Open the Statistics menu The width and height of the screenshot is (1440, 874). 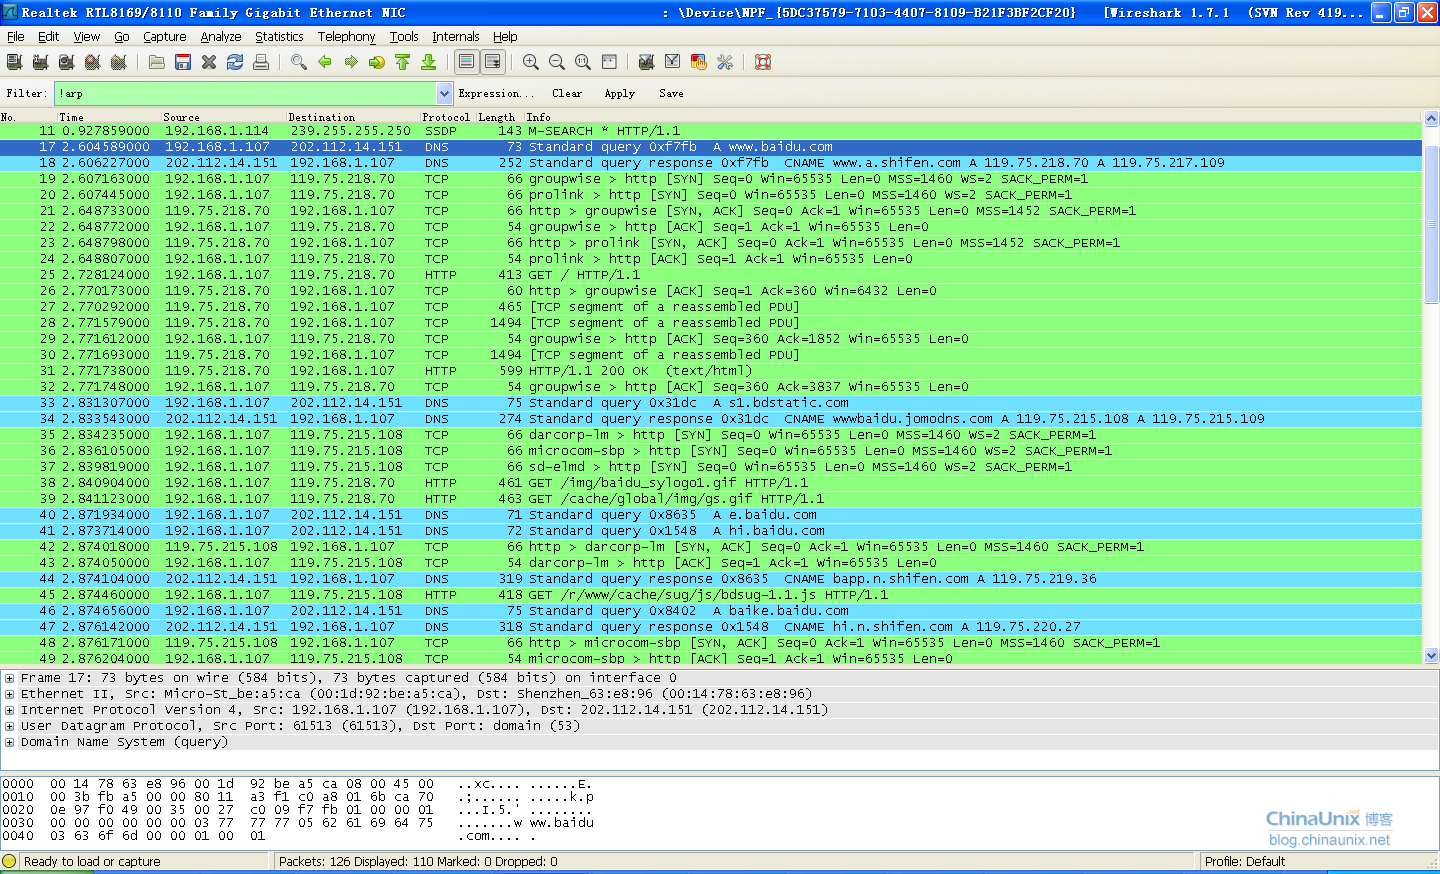click(x=279, y=36)
